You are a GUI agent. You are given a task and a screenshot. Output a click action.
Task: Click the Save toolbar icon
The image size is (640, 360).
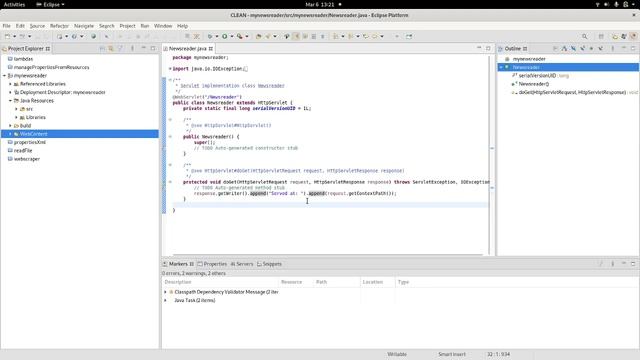point(38,36)
